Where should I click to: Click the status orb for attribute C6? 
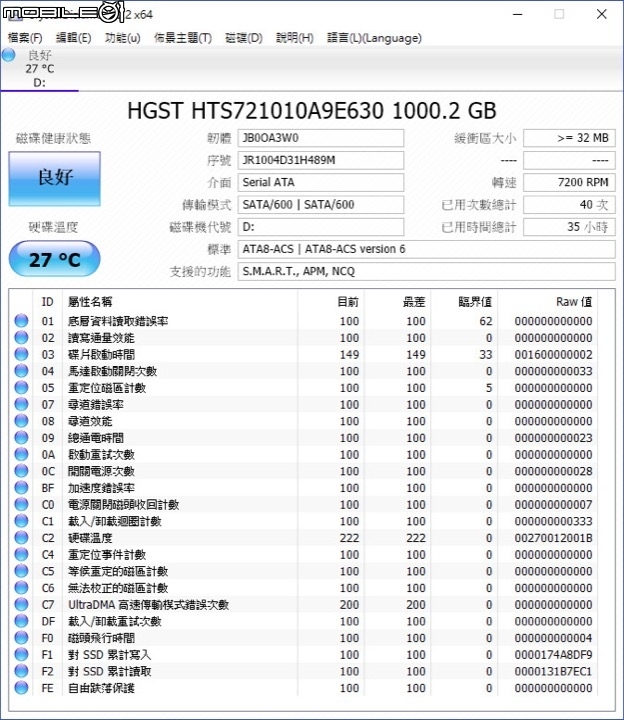pyautogui.click(x=21, y=588)
